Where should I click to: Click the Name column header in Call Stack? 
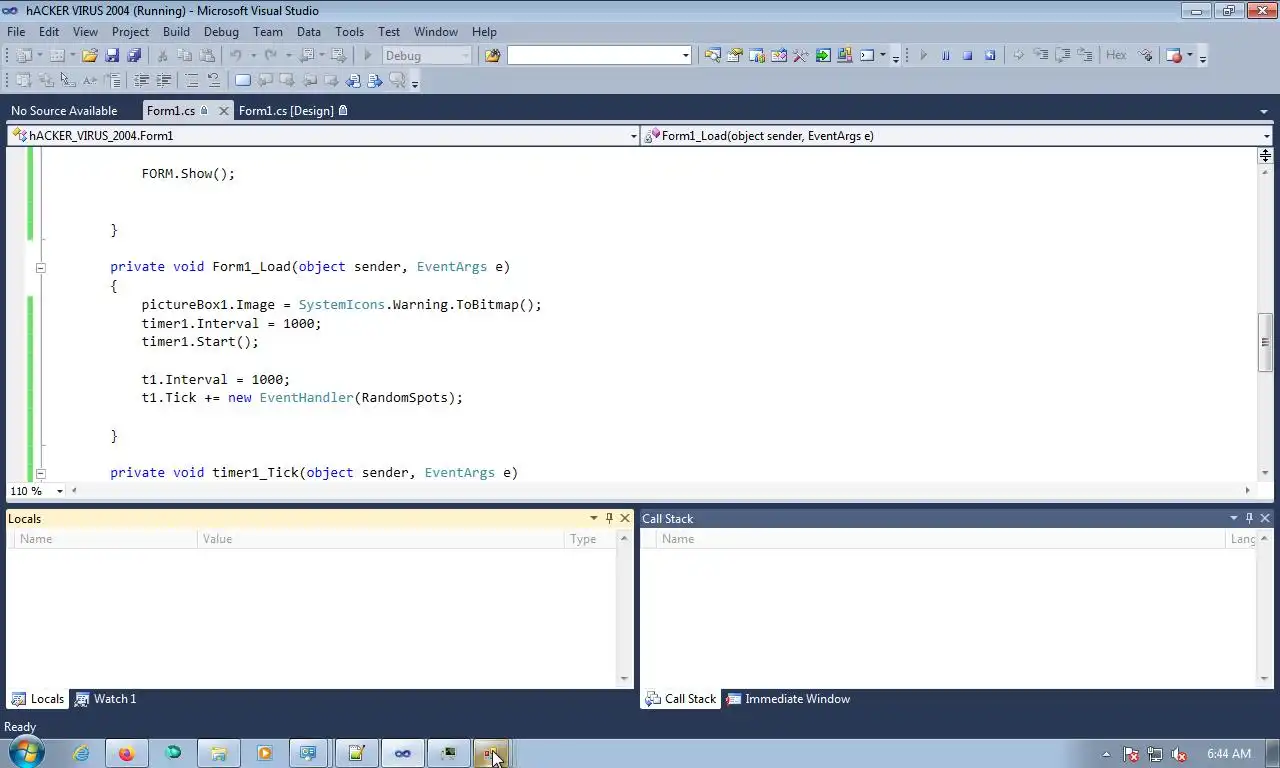pyautogui.click(x=941, y=539)
